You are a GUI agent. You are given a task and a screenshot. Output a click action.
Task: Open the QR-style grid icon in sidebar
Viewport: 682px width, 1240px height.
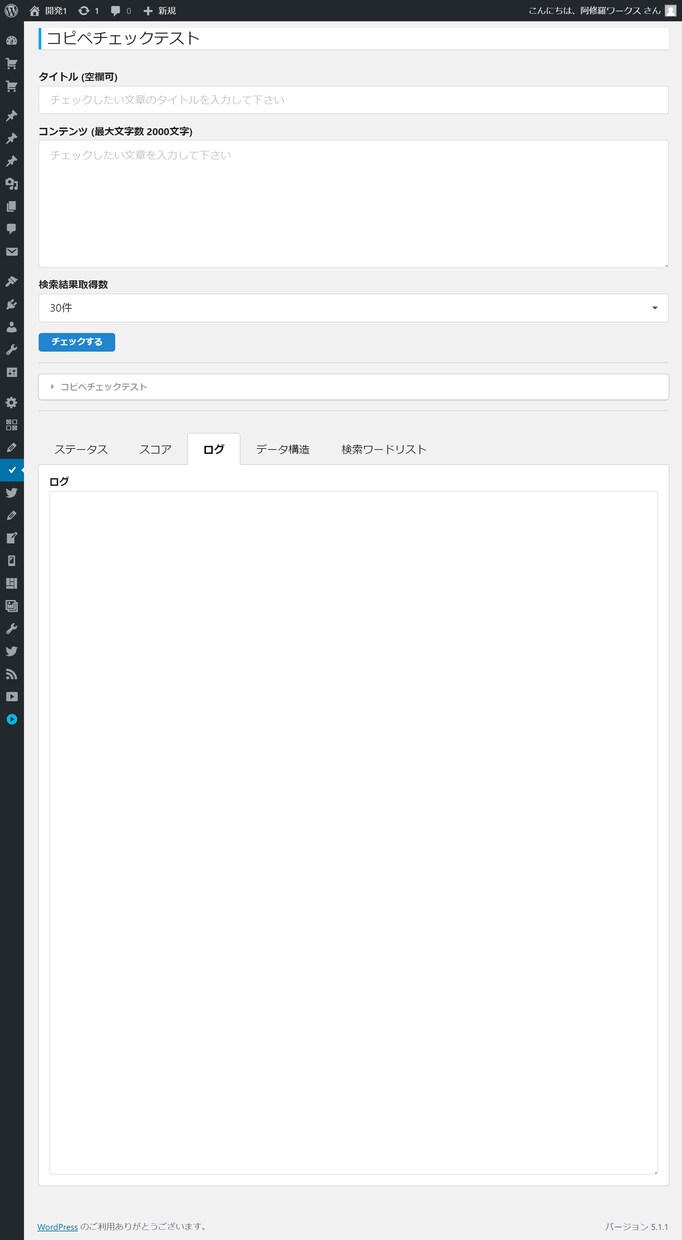click(12, 424)
